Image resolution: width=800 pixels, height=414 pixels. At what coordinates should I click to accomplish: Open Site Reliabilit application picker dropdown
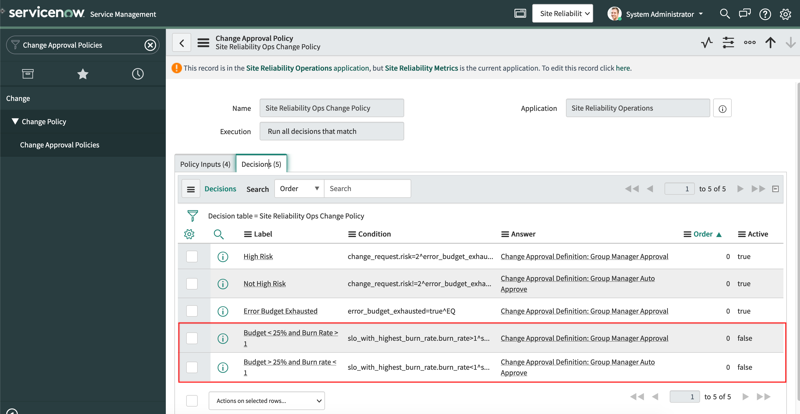tap(563, 14)
